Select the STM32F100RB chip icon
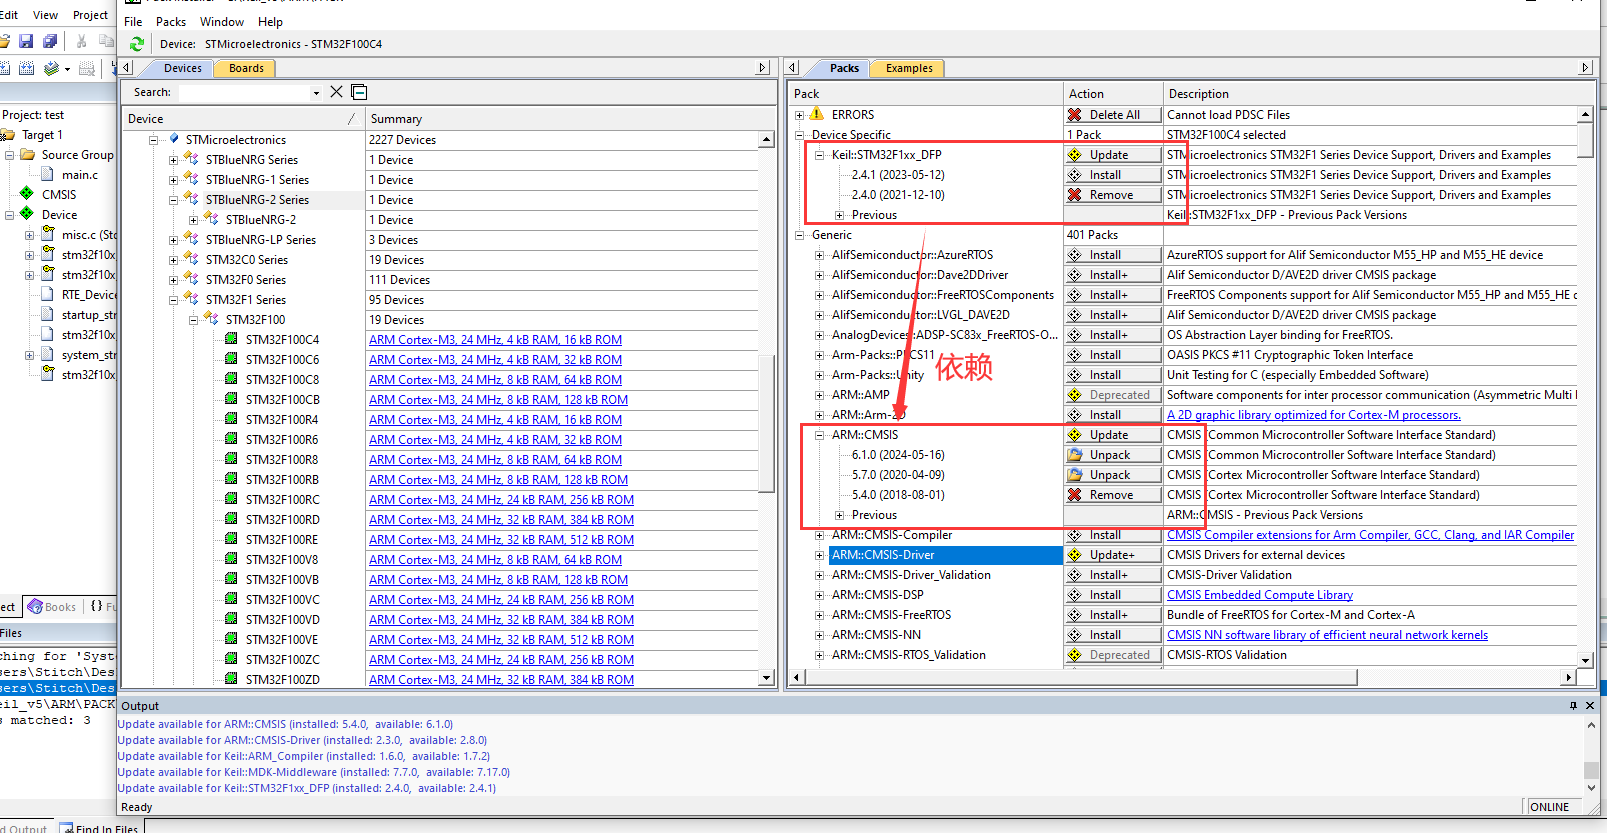The width and height of the screenshot is (1607, 833). click(231, 479)
